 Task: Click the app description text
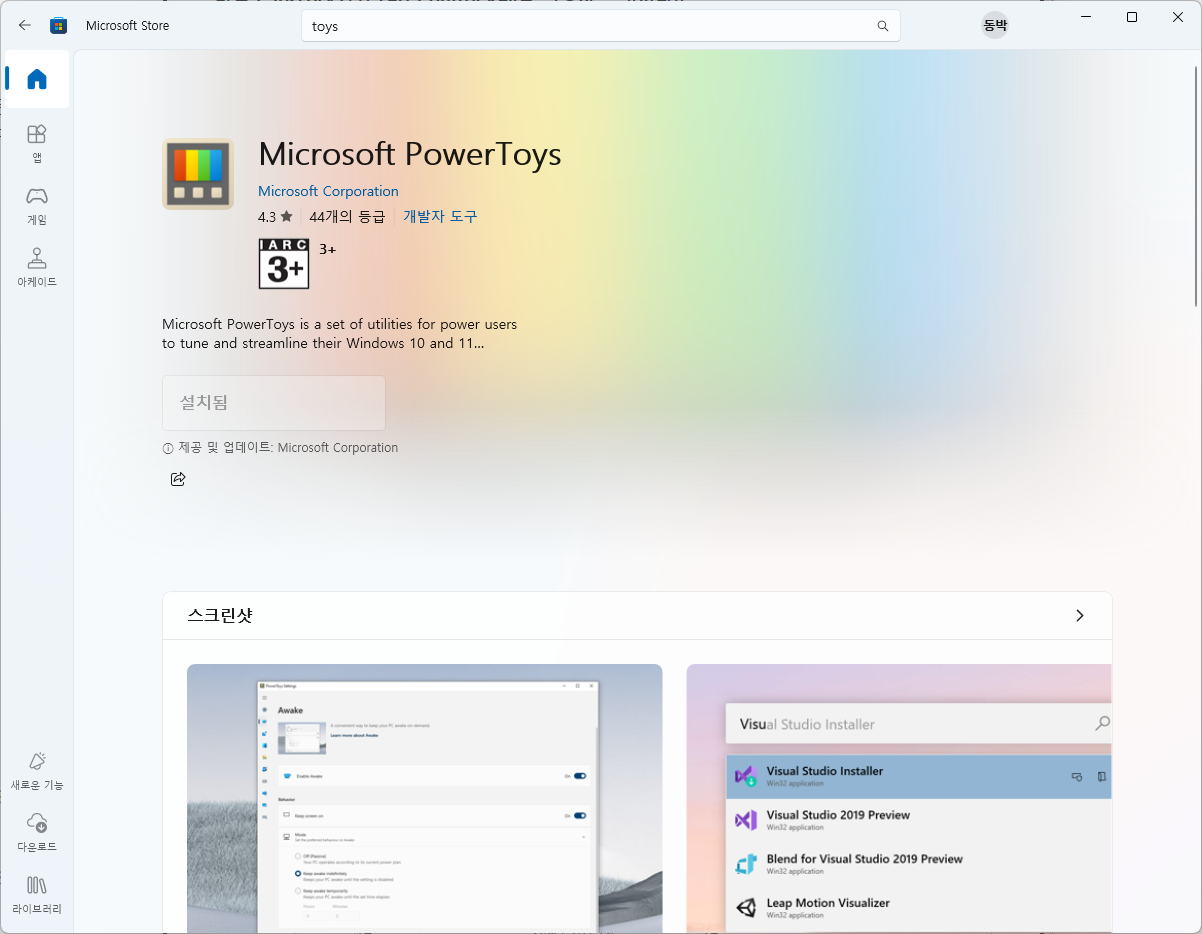340,334
